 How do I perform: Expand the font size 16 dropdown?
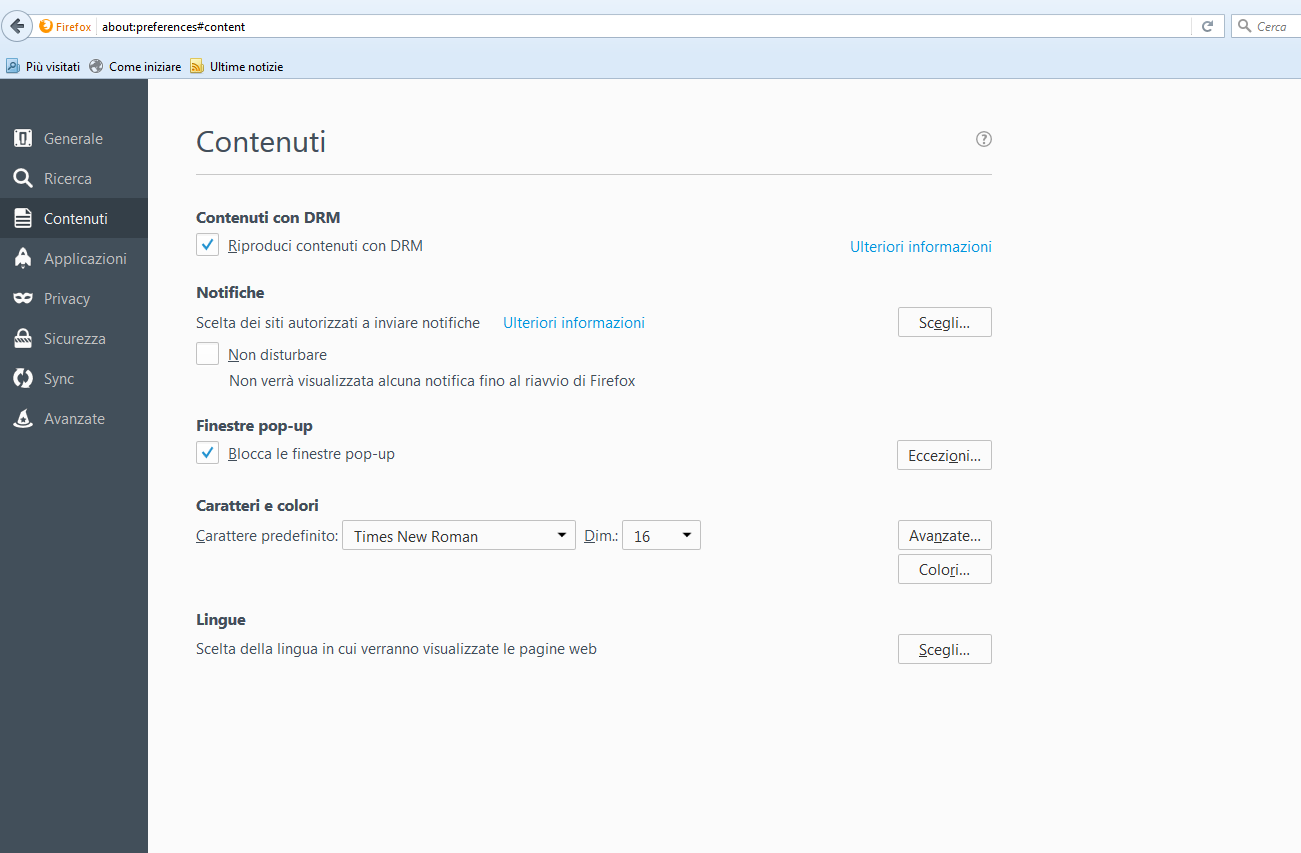click(661, 536)
